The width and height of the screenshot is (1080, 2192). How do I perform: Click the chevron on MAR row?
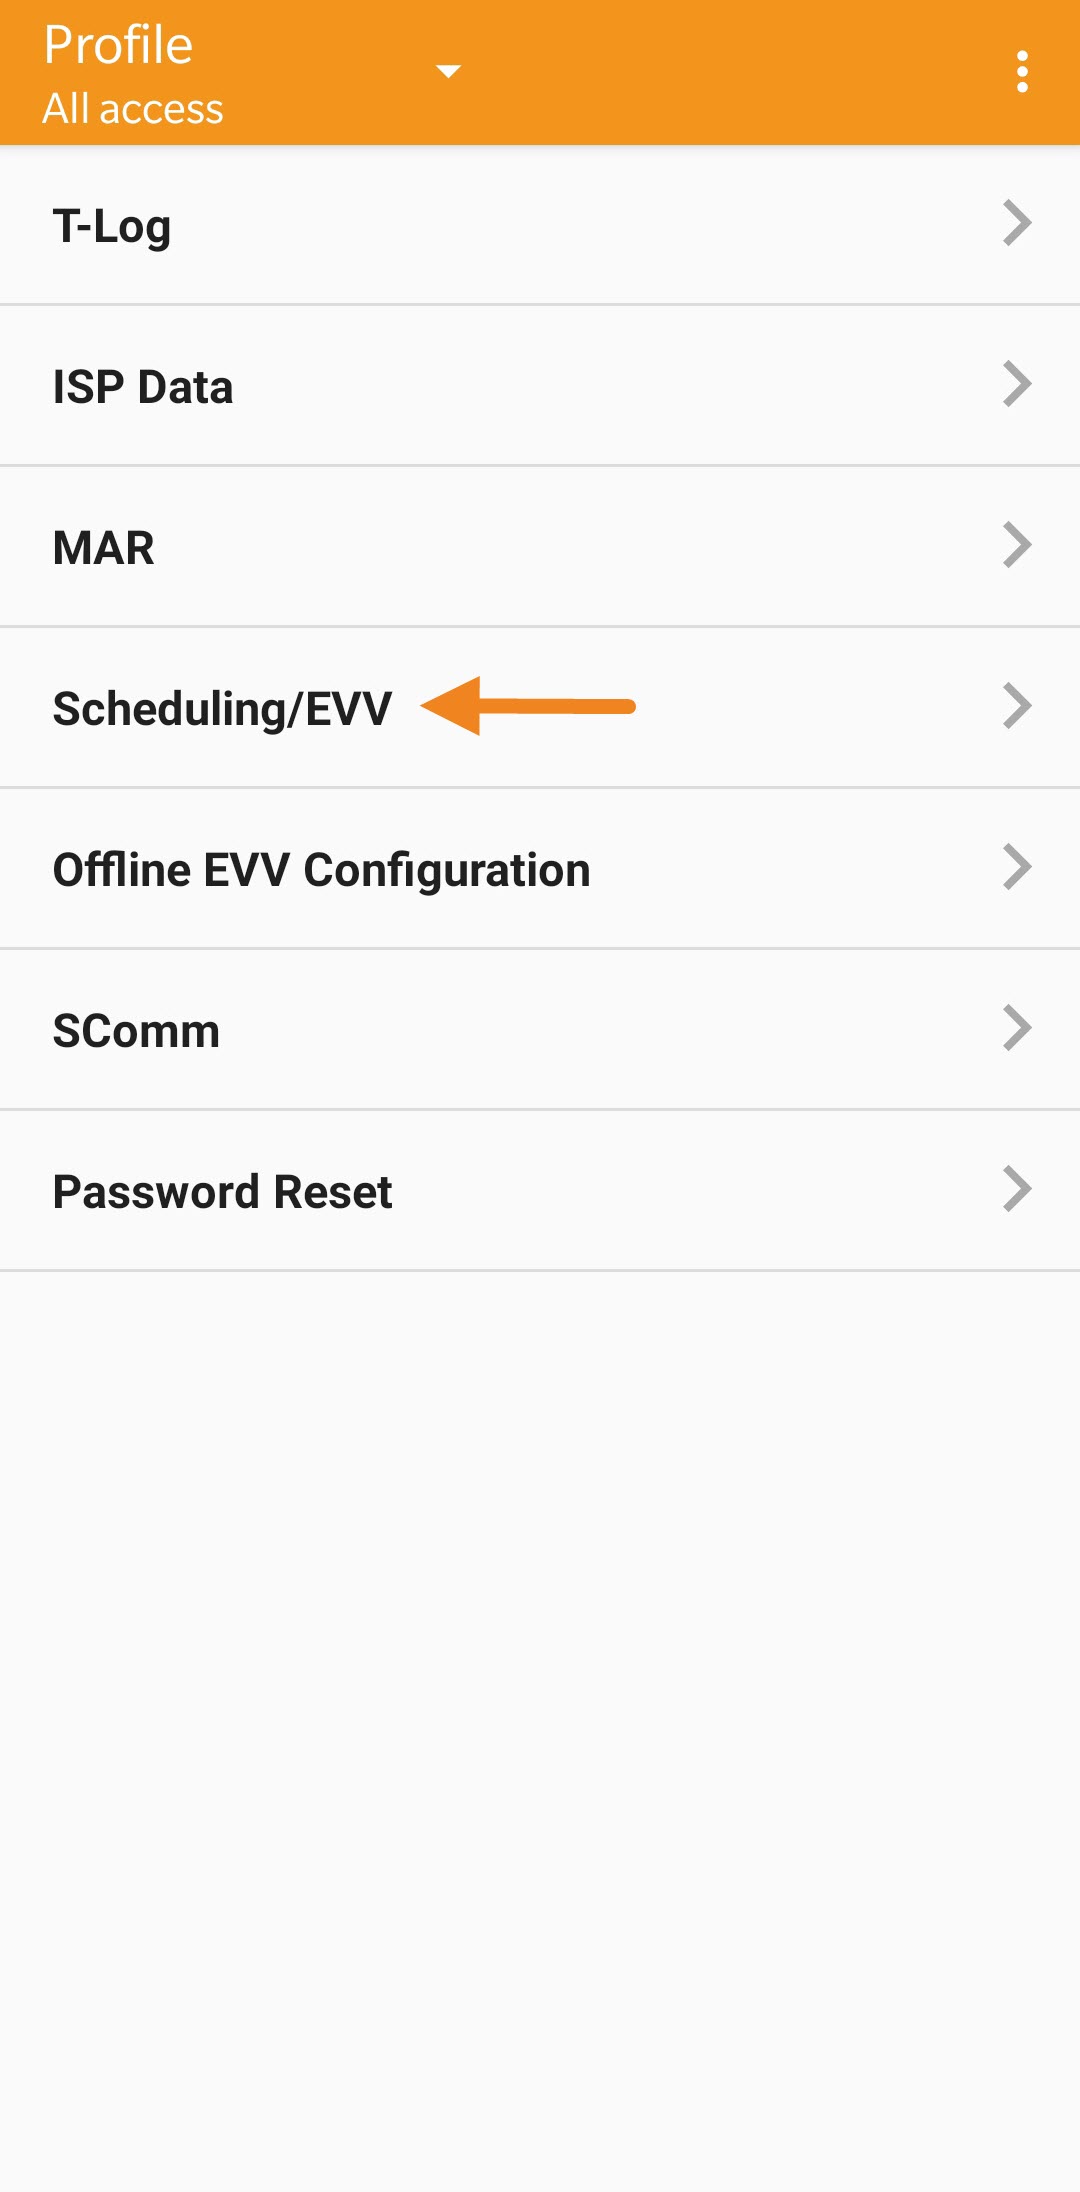click(x=1017, y=545)
